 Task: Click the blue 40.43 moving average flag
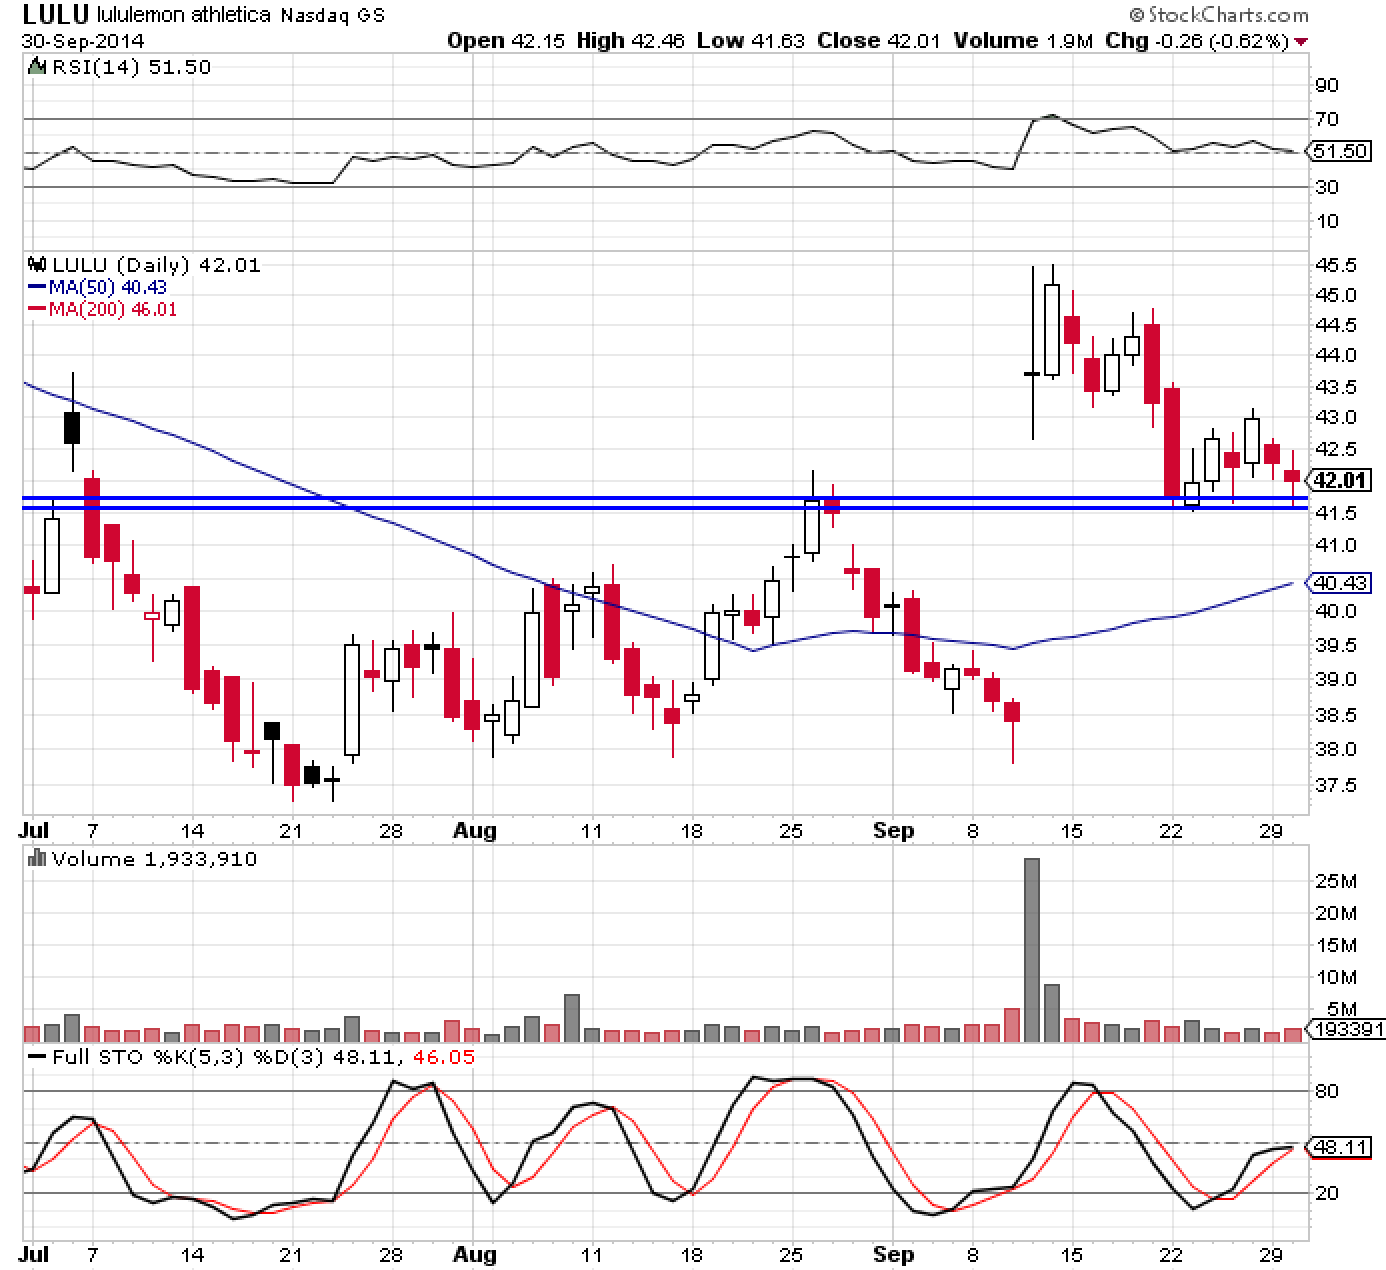click(1341, 582)
